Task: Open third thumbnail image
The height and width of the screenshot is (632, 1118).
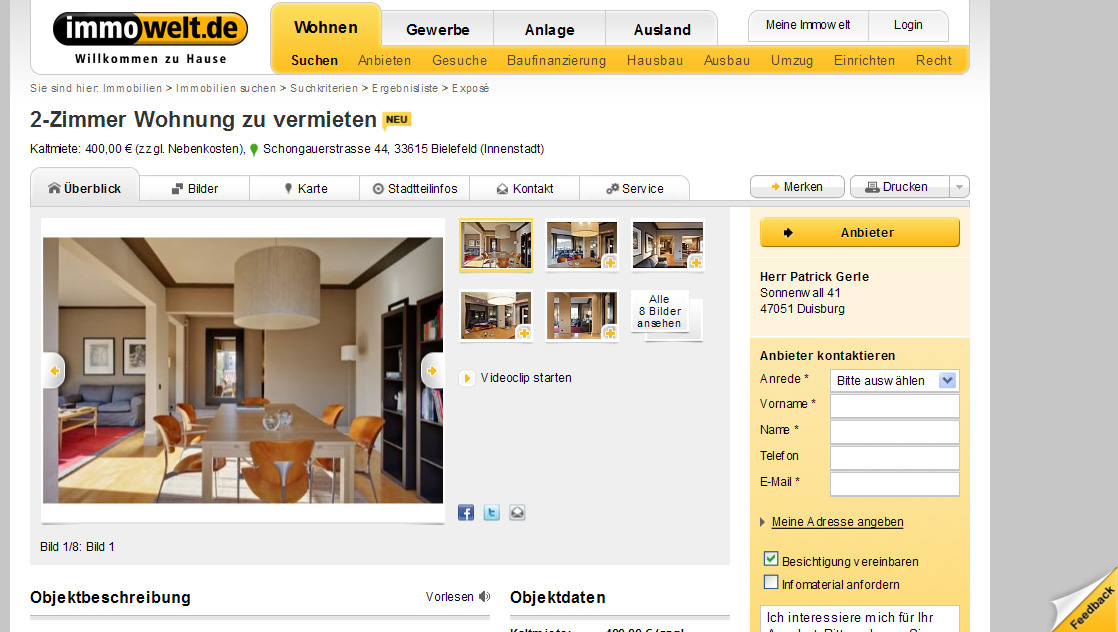Action: (x=667, y=245)
